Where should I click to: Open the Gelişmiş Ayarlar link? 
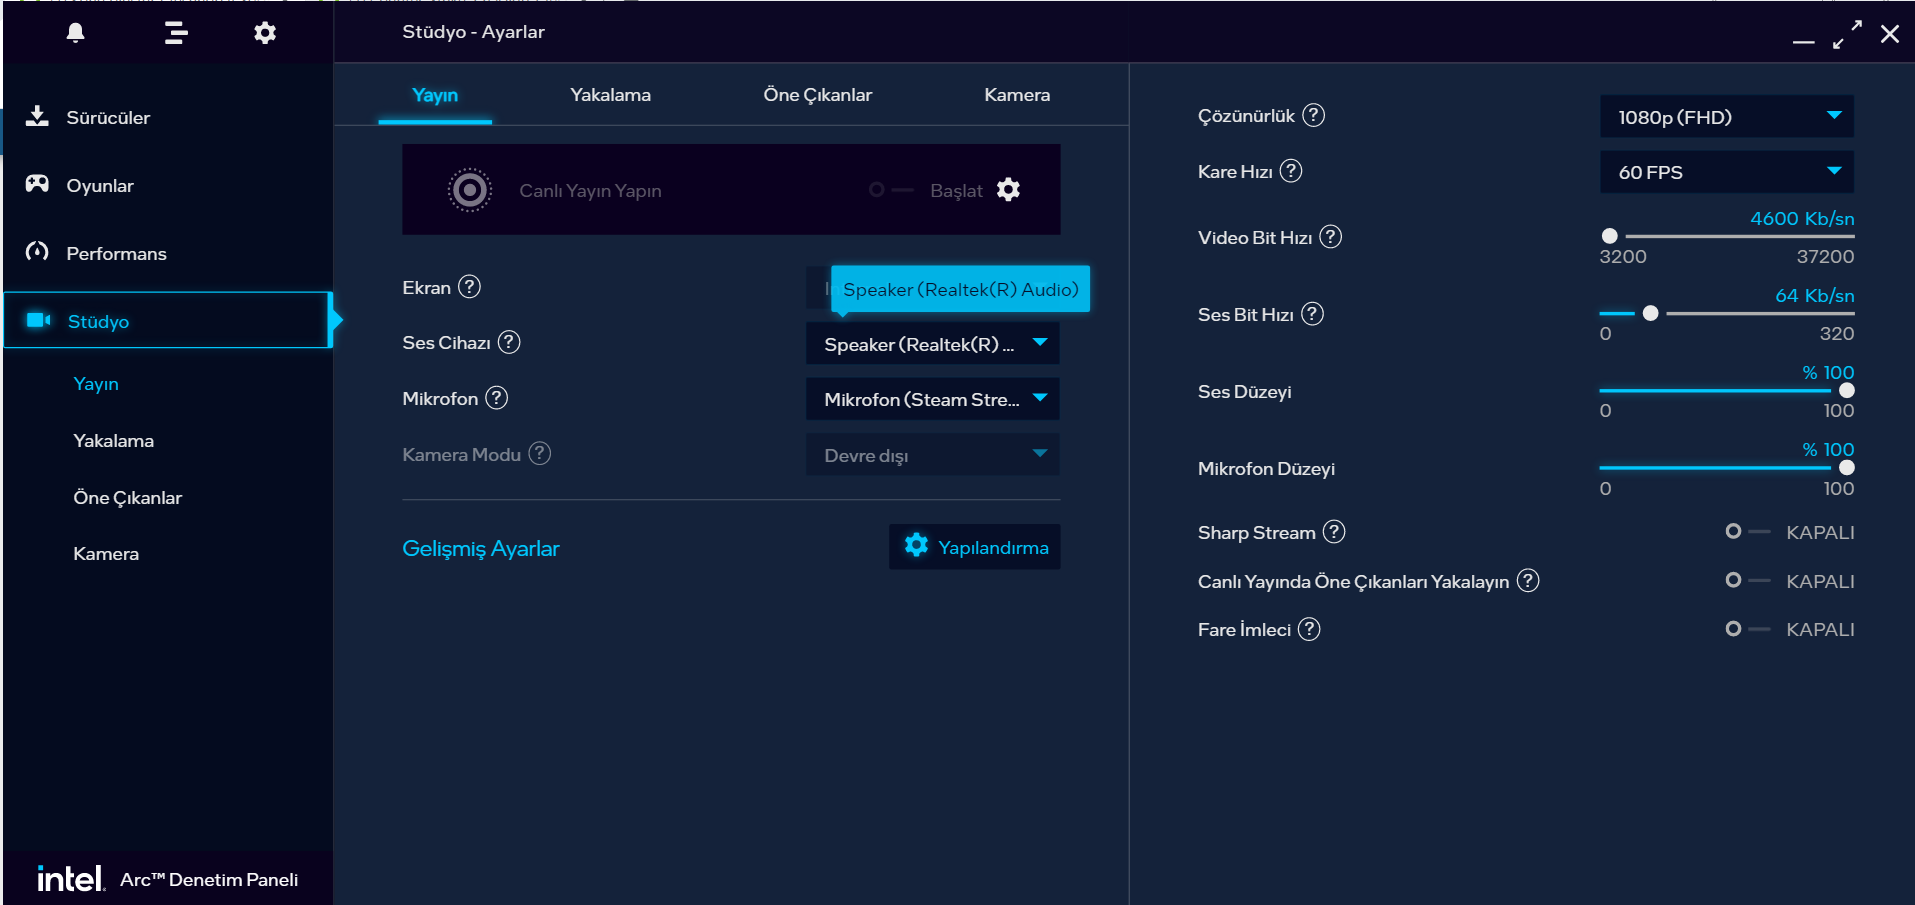click(x=480, y=549)
